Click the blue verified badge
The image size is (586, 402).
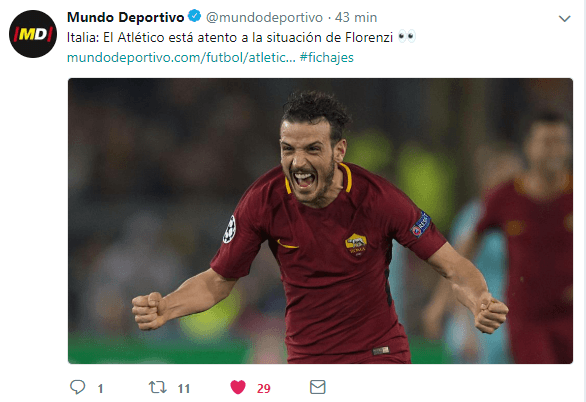[194, 16]
